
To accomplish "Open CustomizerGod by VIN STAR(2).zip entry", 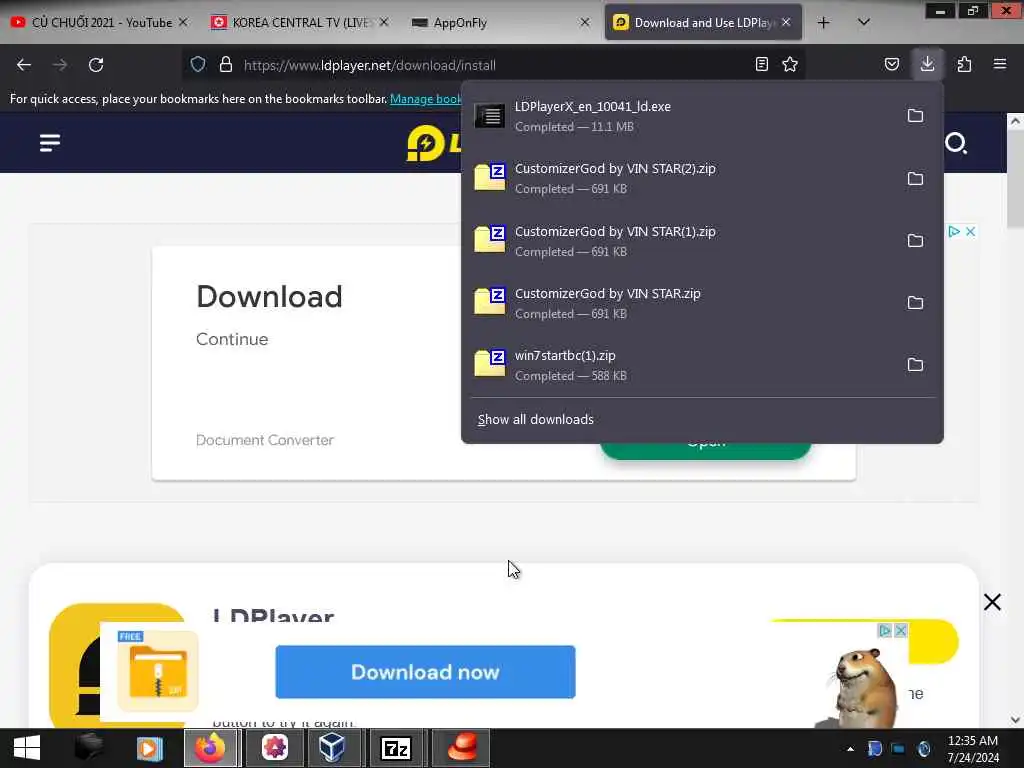I will click(682, 179).
